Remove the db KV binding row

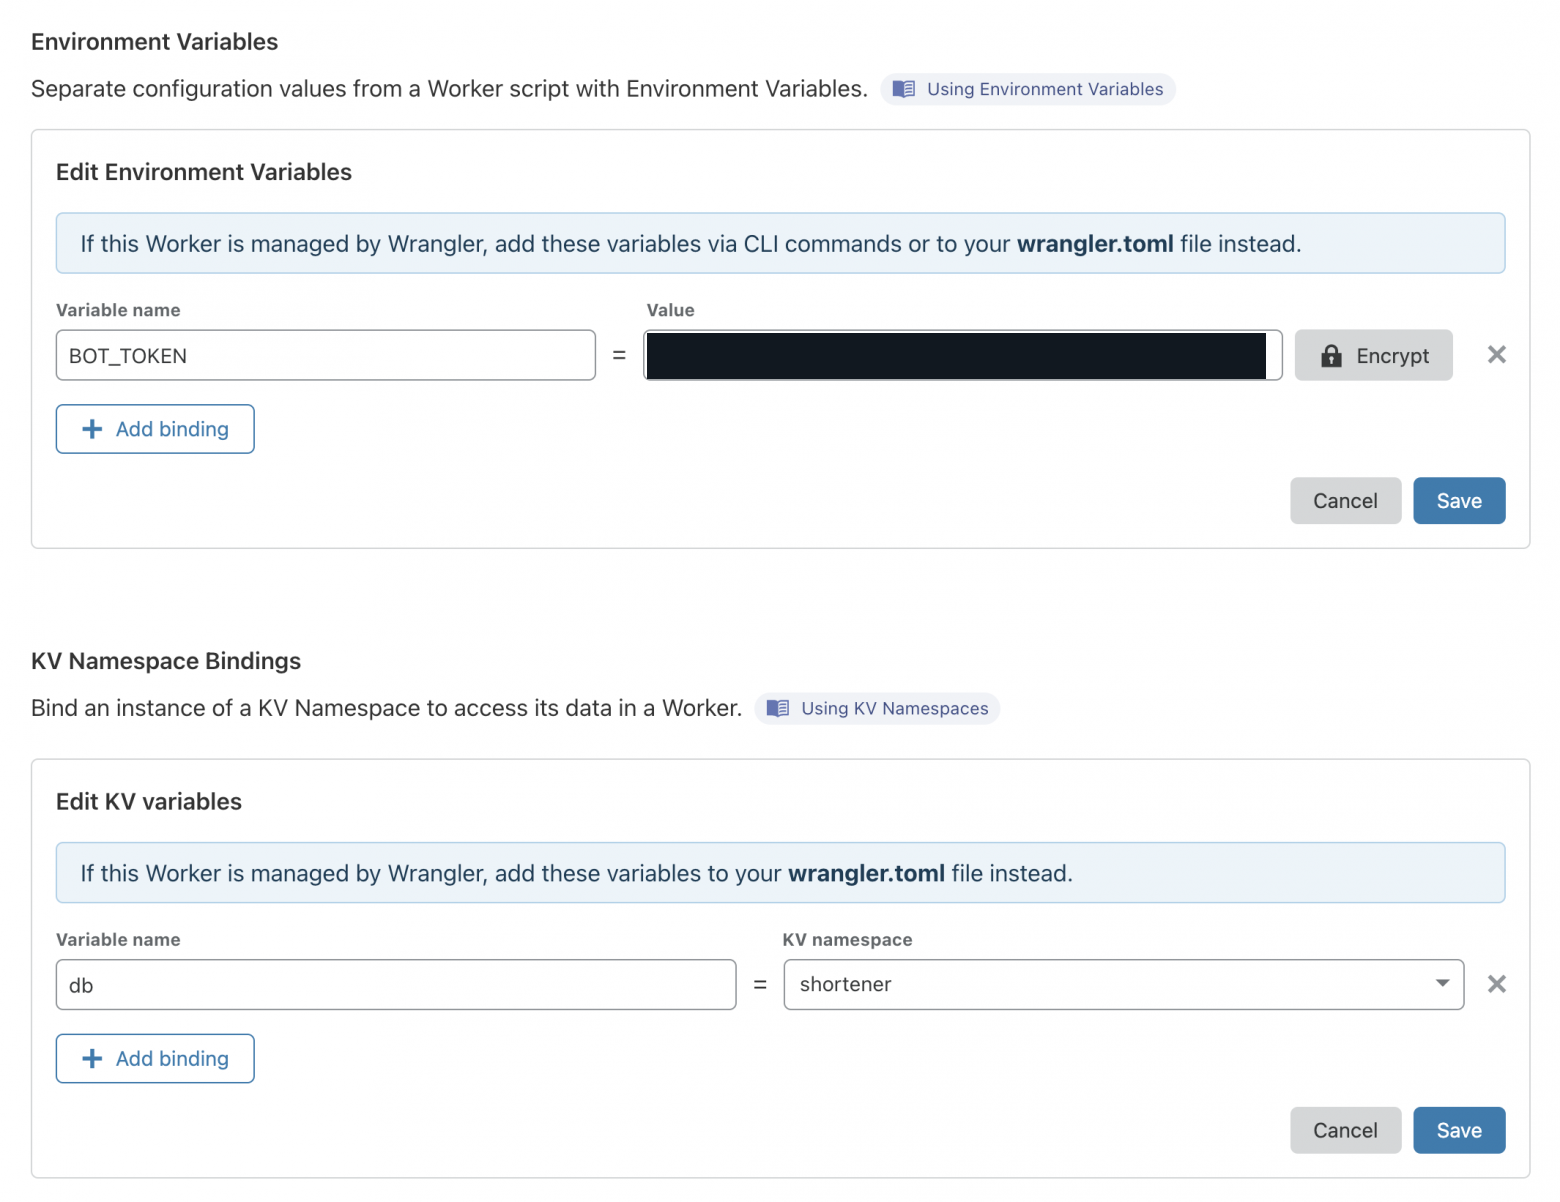point(1496,984)
